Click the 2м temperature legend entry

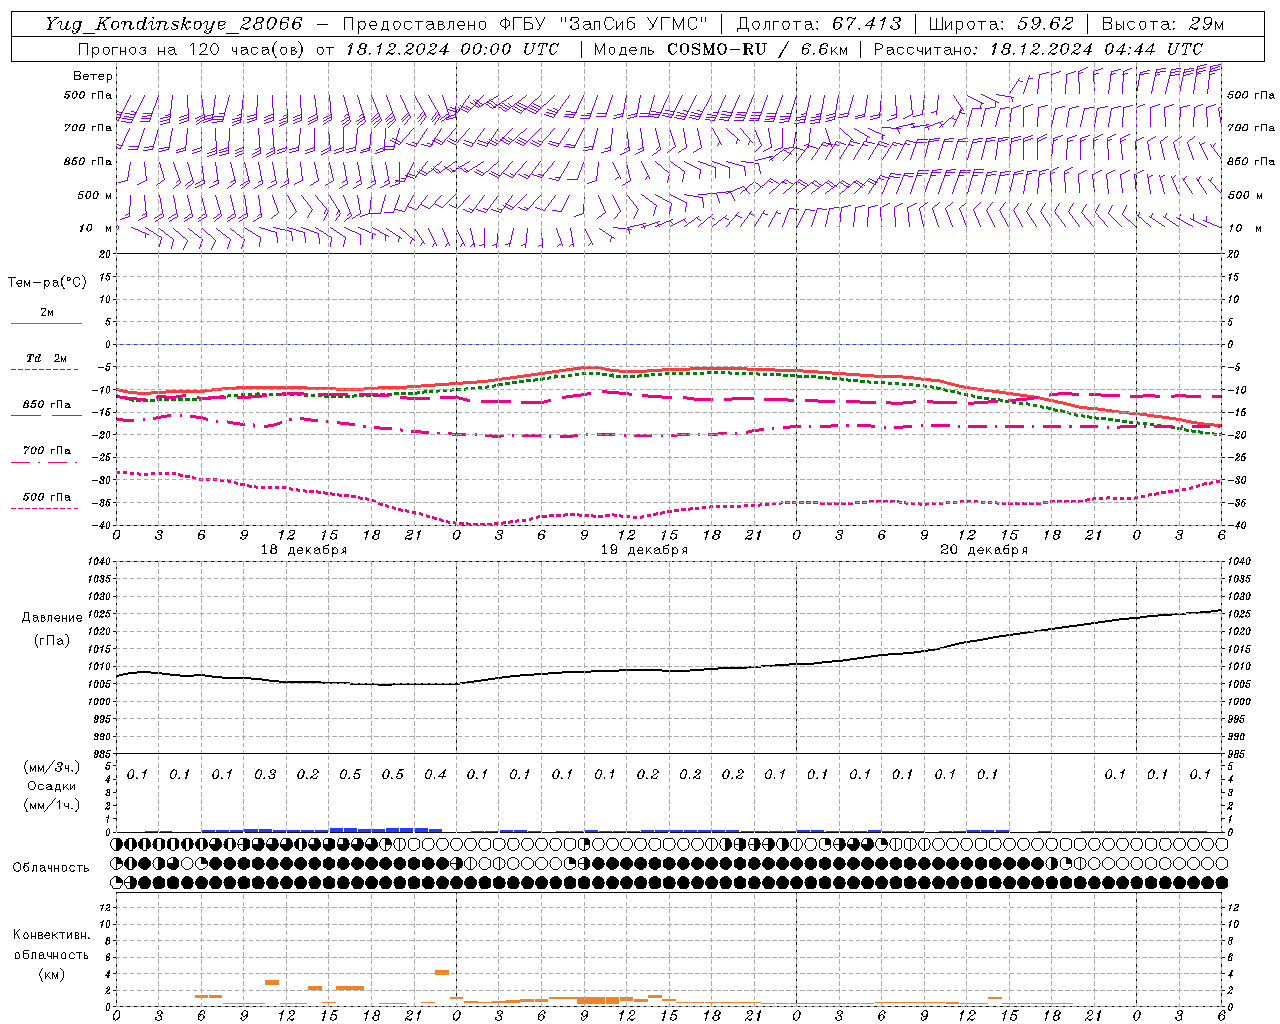click(x=47, y=313)
